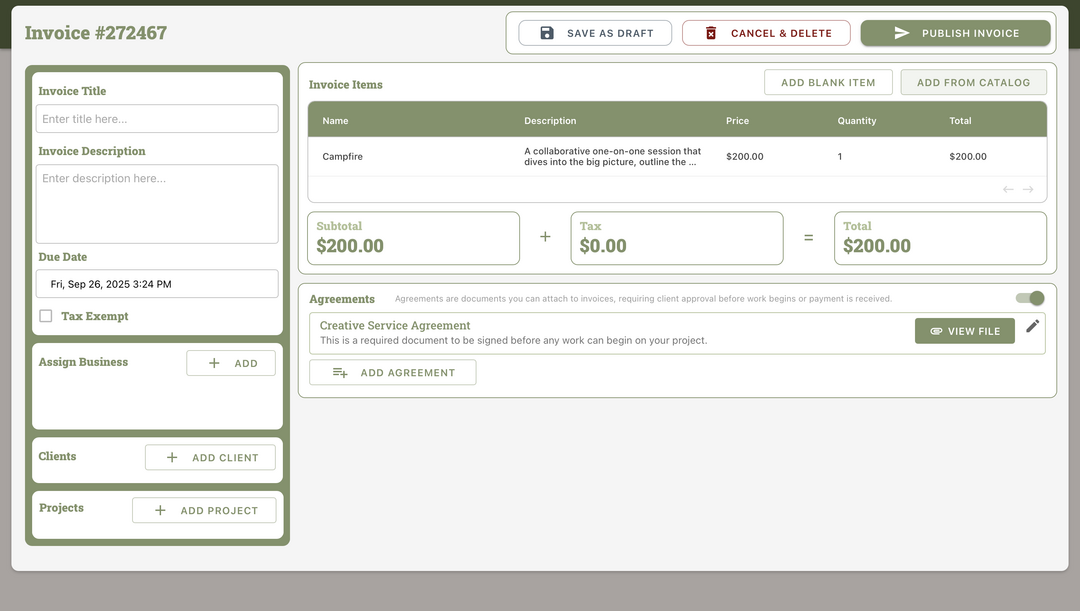Click the Invoice Title input field

157,119
